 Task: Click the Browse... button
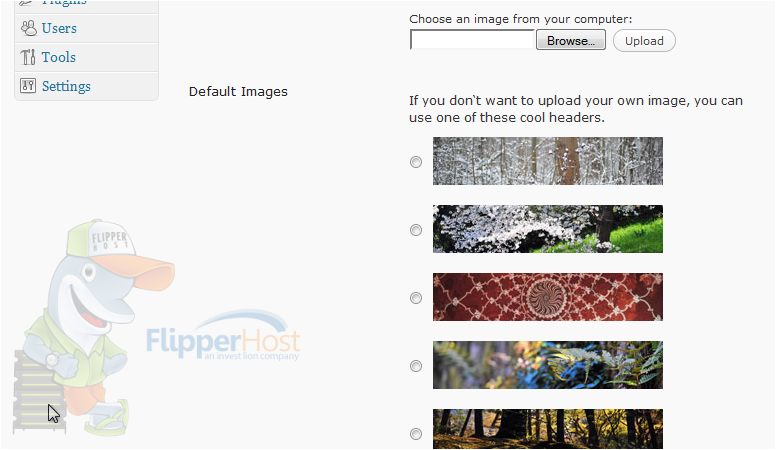(x=571, y=41)
